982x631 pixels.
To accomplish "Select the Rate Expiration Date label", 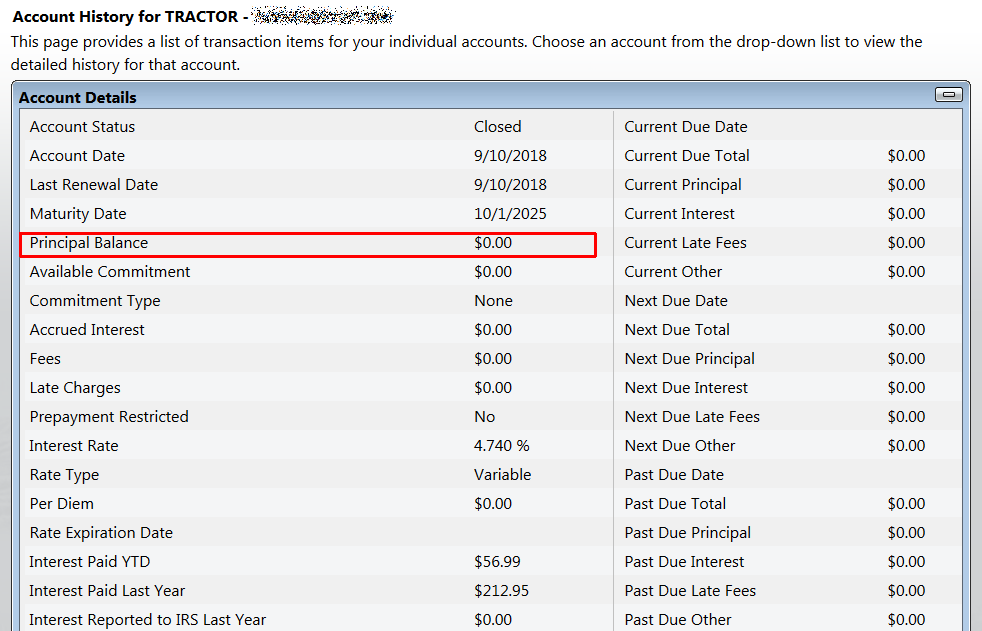I will (101, 533).
